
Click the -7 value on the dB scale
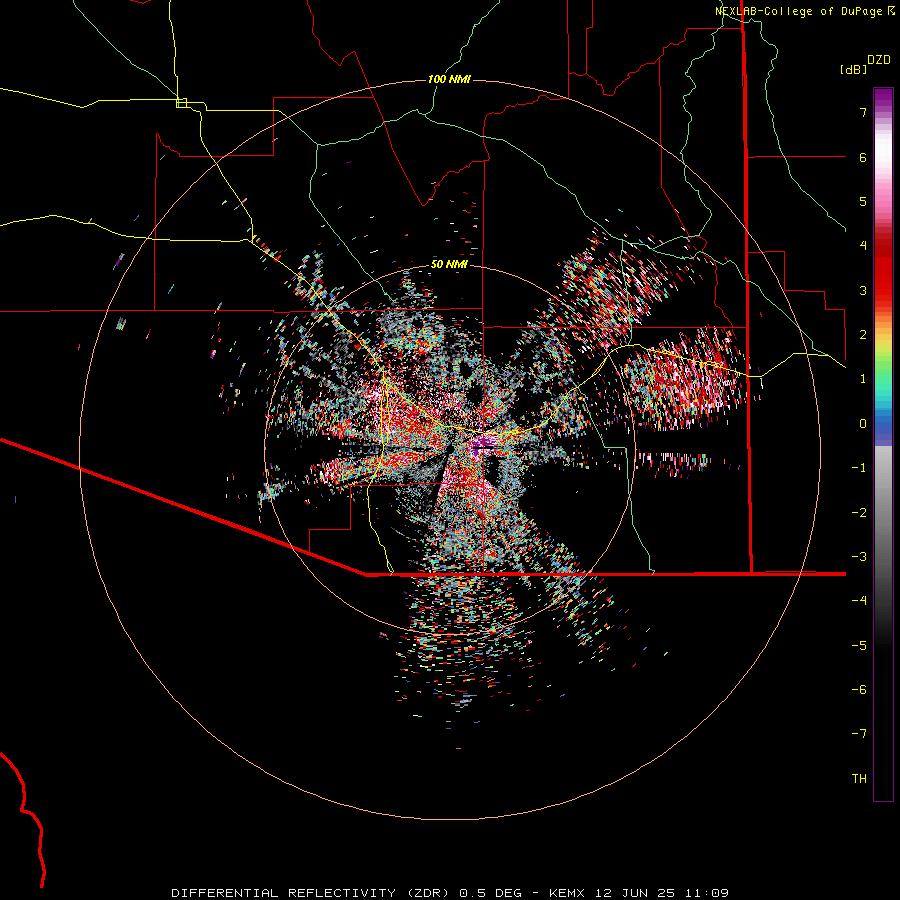click(x=859, y=734)
